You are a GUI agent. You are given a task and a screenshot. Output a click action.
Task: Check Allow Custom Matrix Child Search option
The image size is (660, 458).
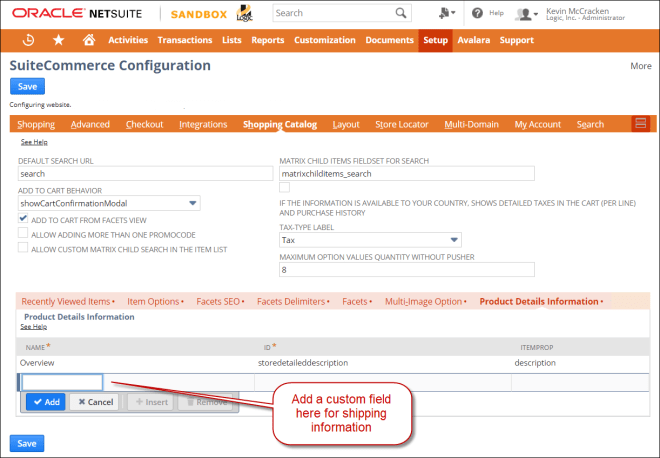coord(23,247)
